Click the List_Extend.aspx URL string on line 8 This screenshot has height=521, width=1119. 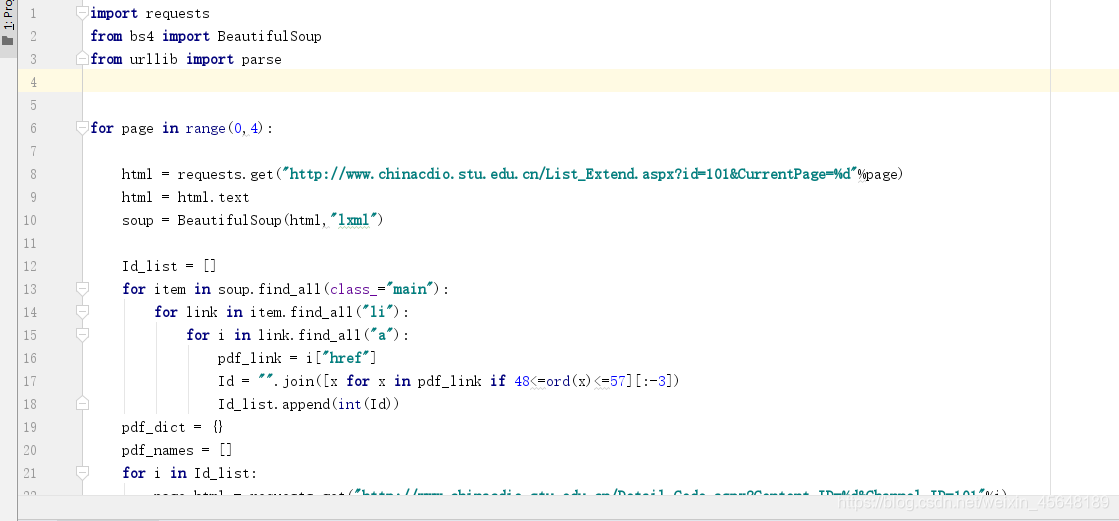point(569,174)
